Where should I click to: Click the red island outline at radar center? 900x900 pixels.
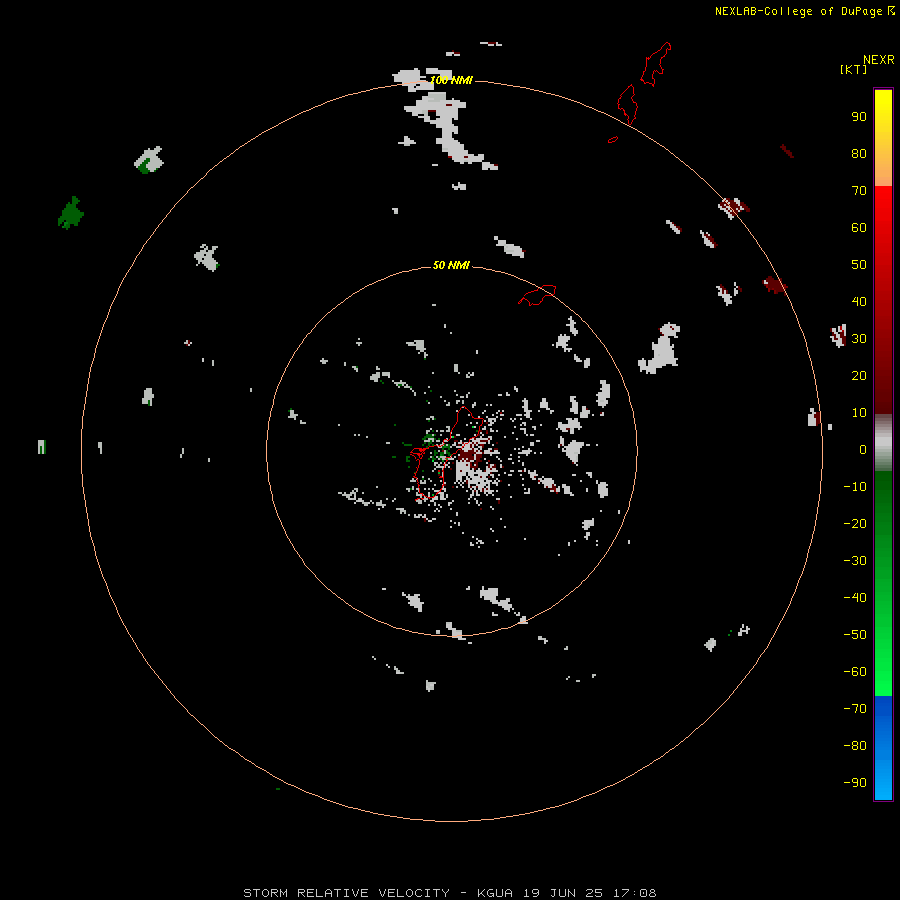[x=448, y=453]
